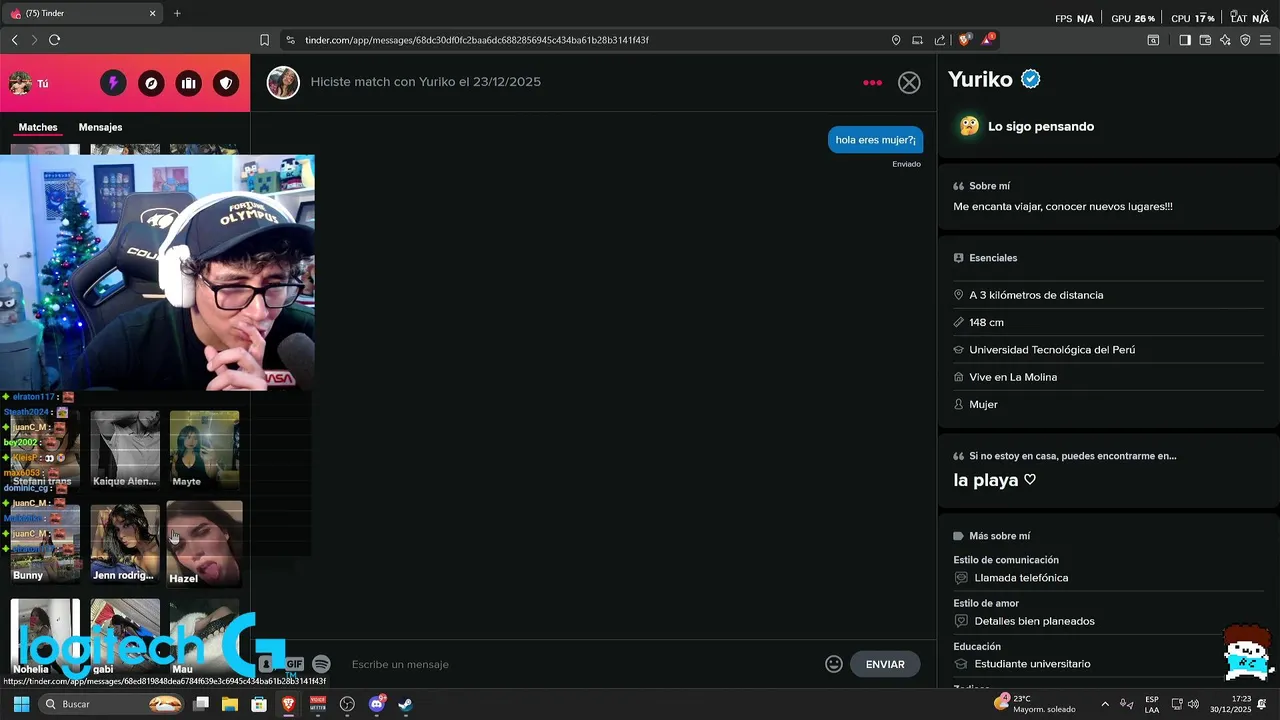Click the Buscar taskbar search box

click(113, 704)
